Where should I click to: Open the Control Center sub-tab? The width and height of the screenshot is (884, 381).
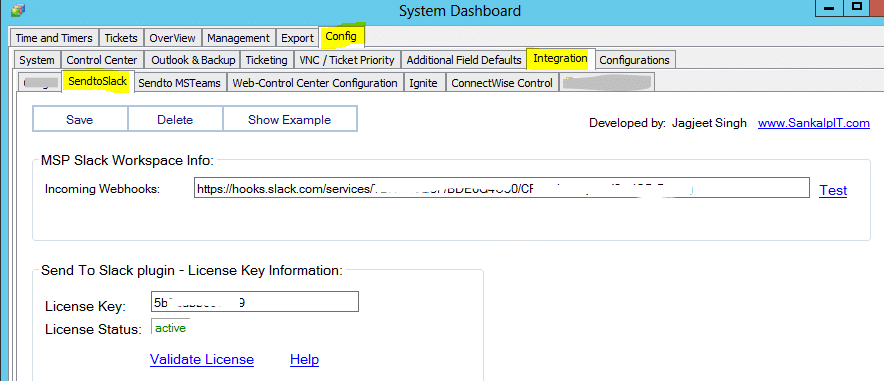[101, 60]
